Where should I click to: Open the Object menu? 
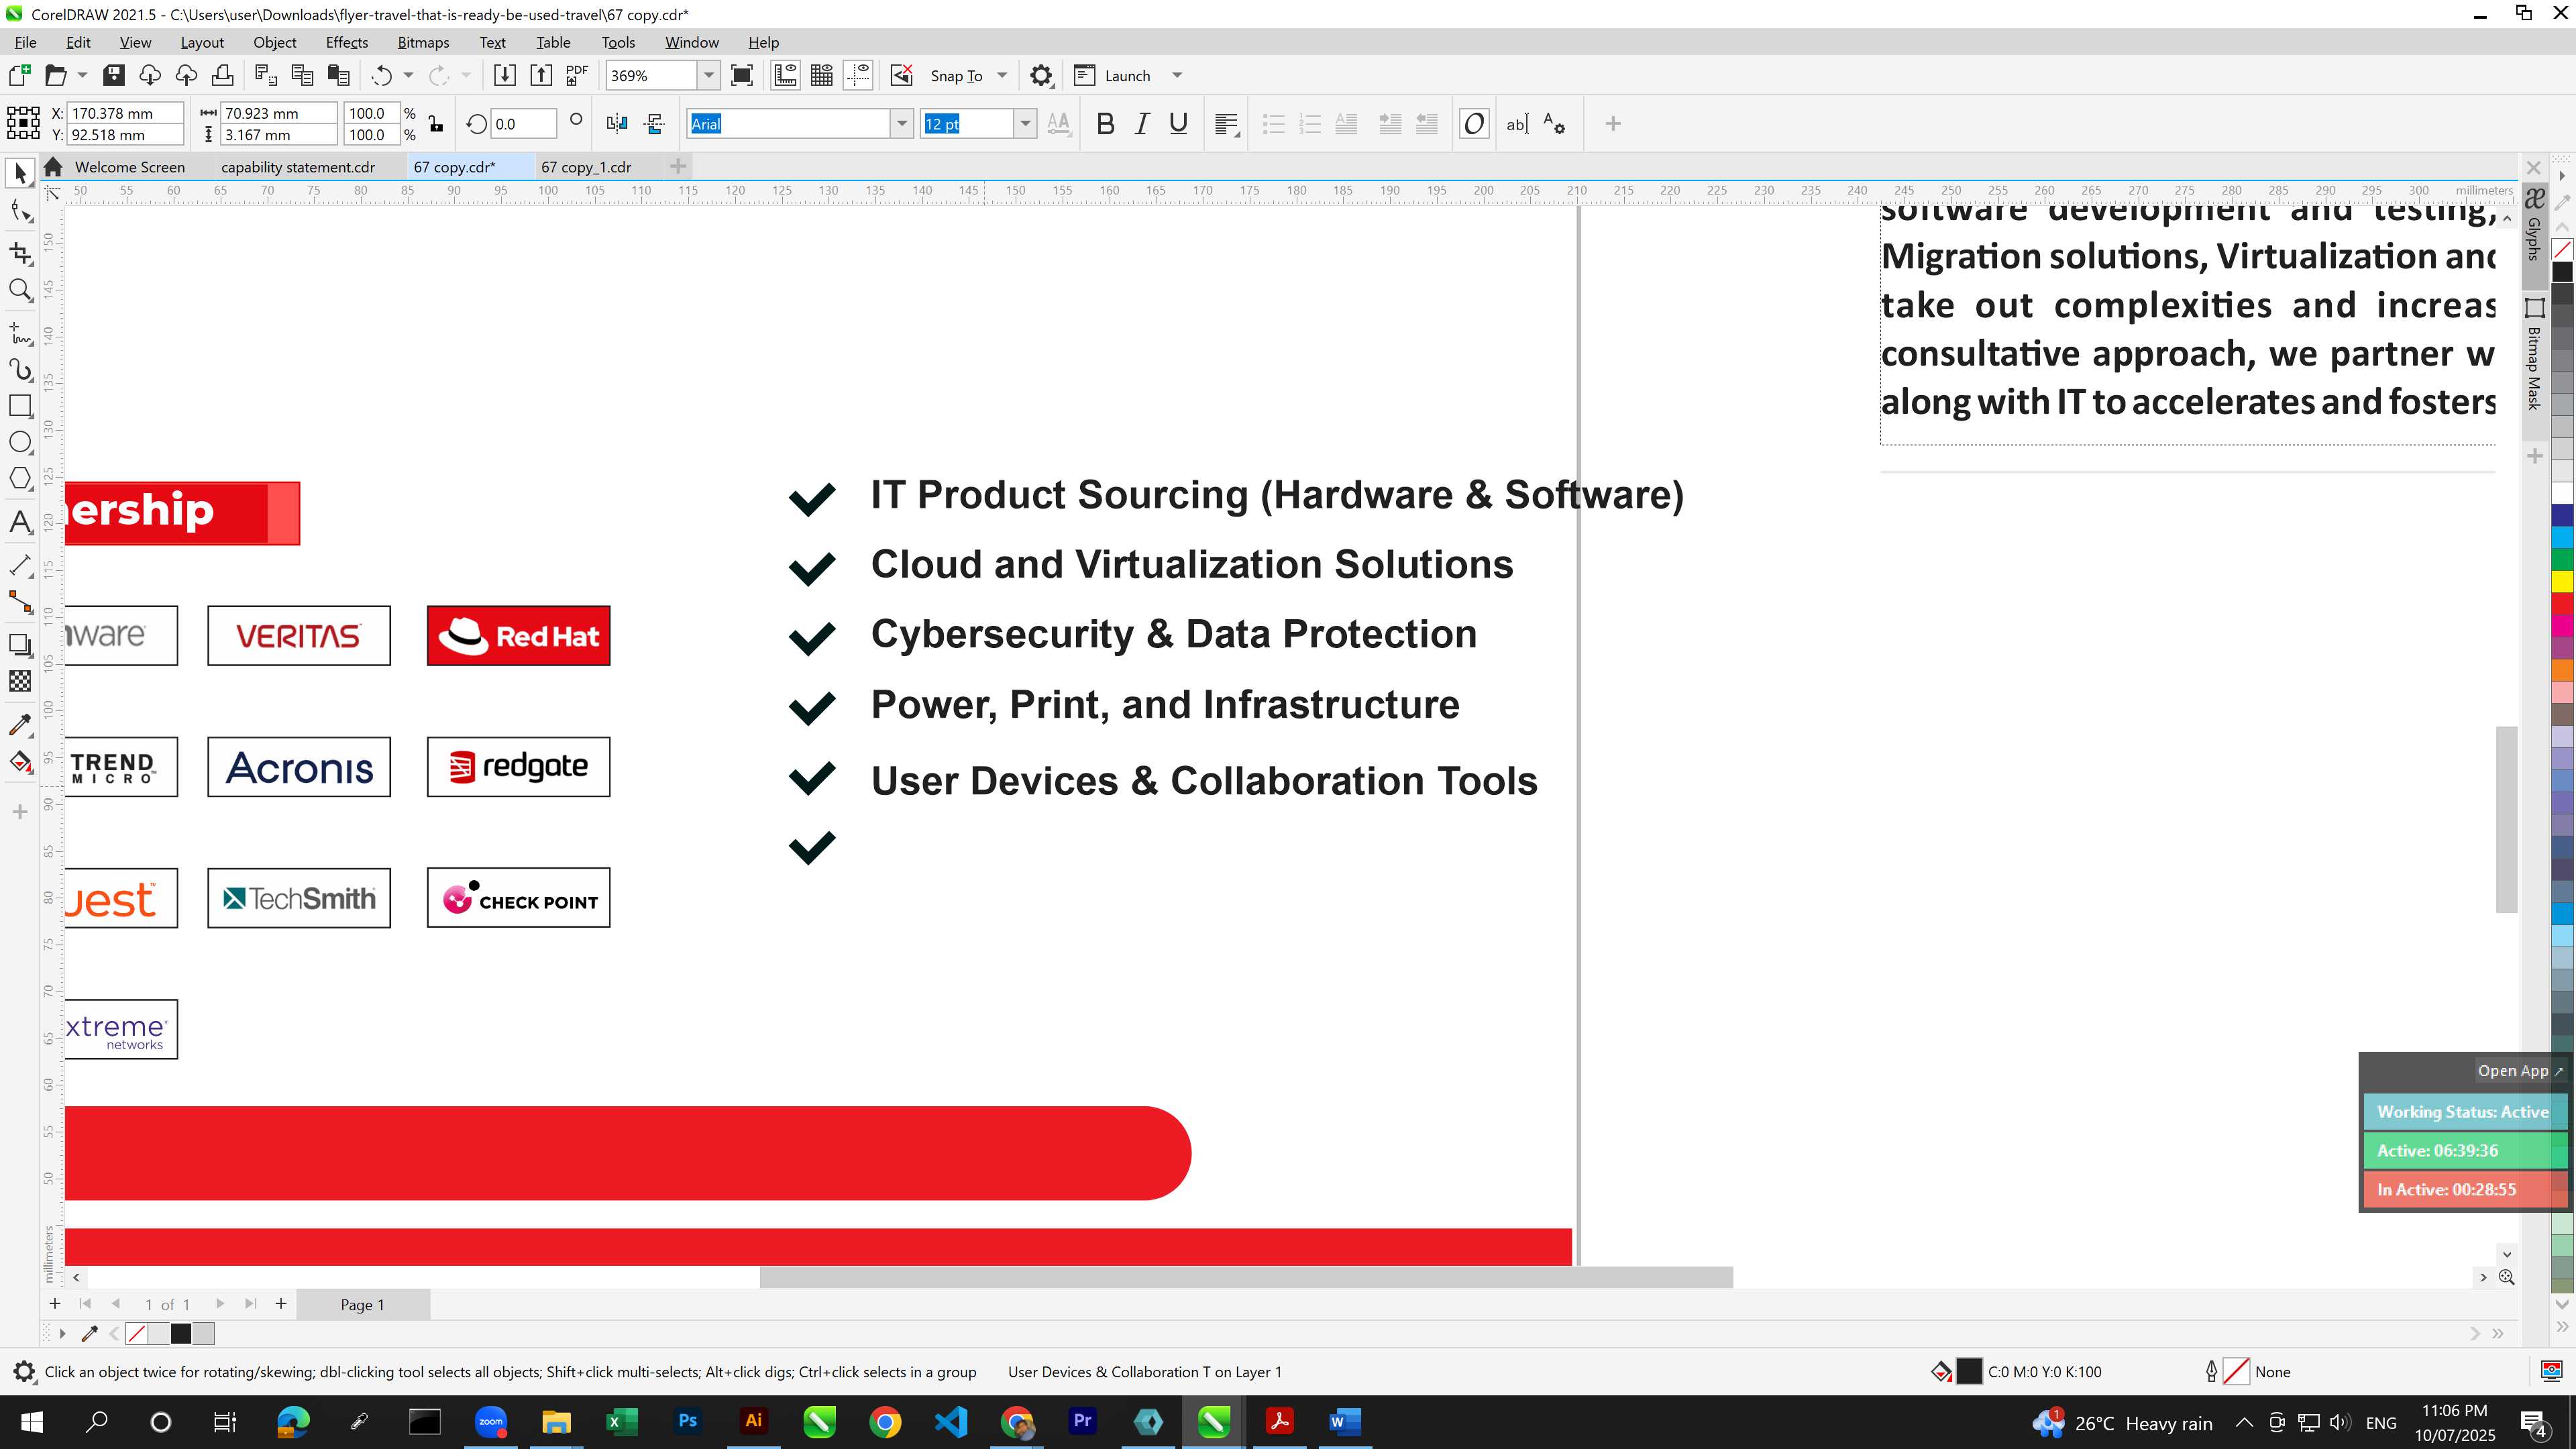pyautogui.click(x=274, y=42)
